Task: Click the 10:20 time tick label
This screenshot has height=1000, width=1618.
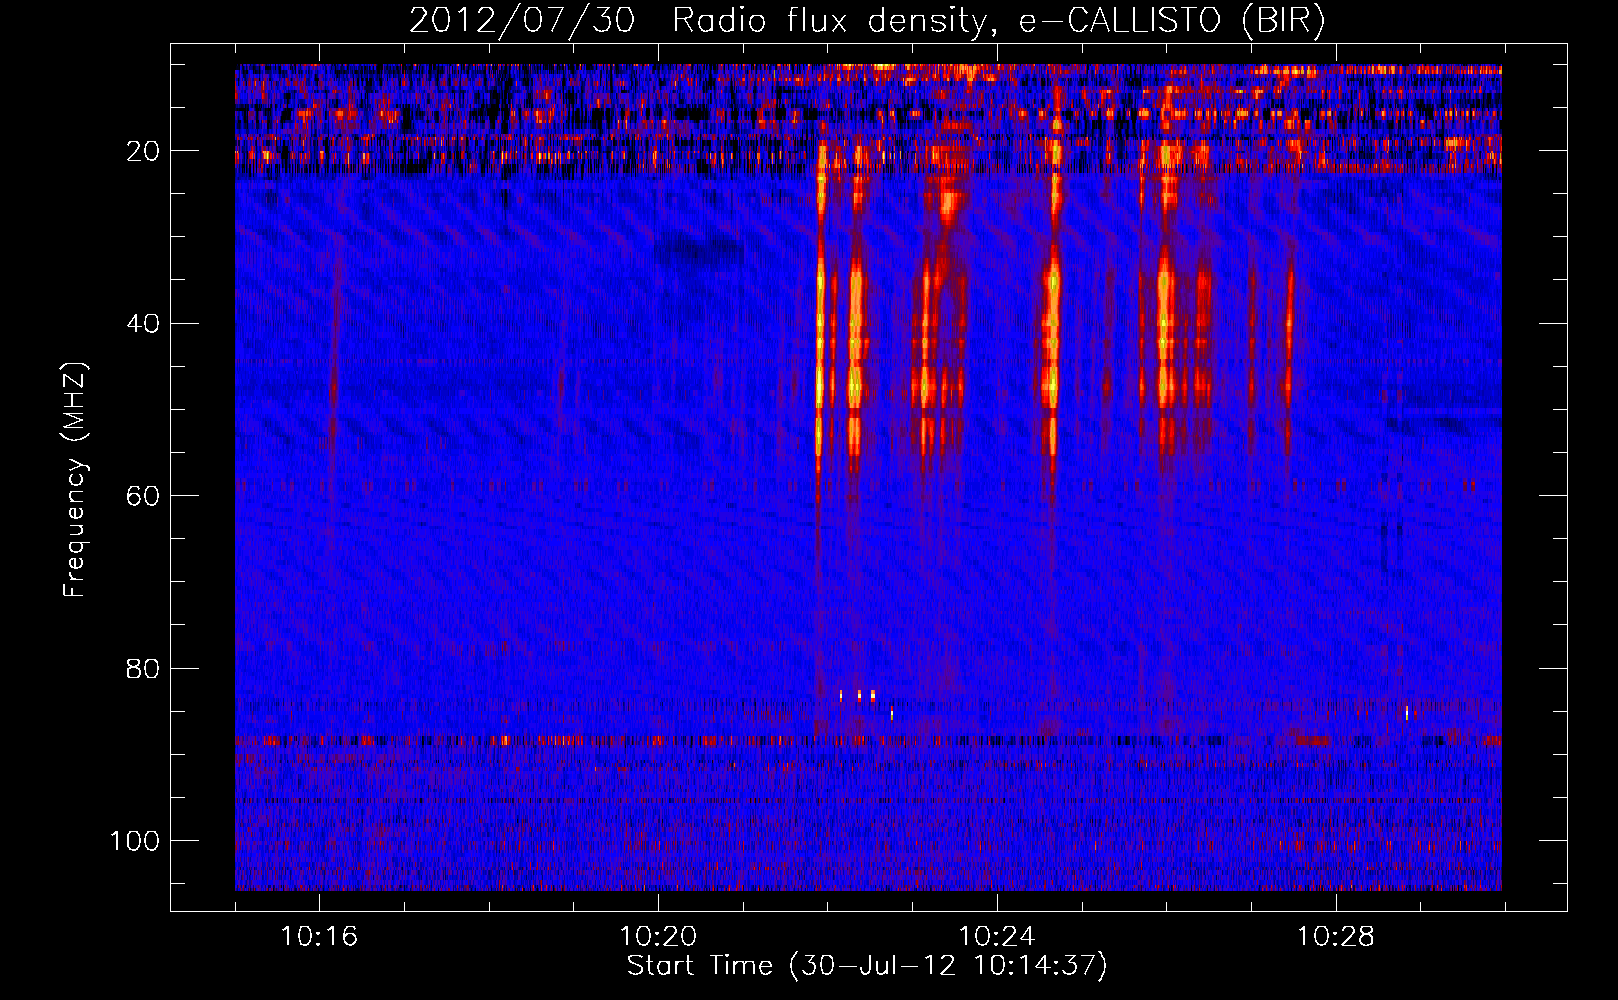Action: (658, 937)
